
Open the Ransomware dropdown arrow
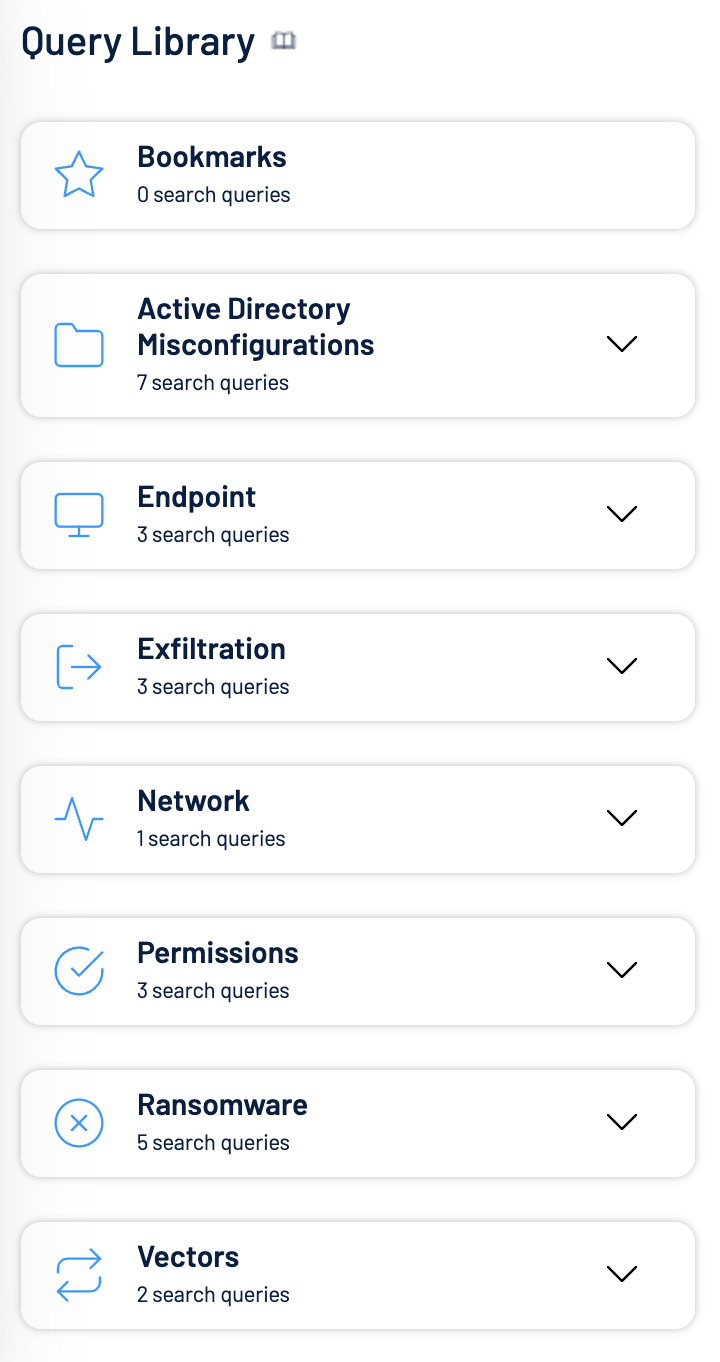[x=622, y=1122]
